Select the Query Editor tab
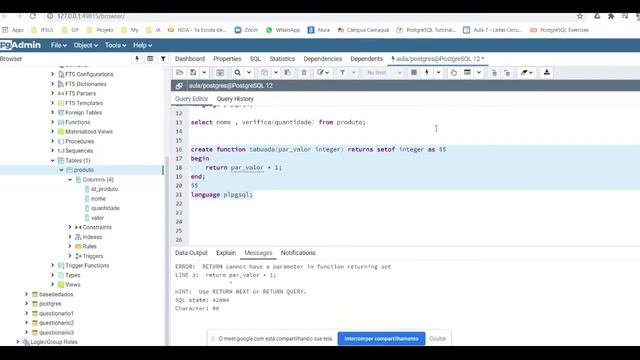The image size is (640, 360). (191, 99)
